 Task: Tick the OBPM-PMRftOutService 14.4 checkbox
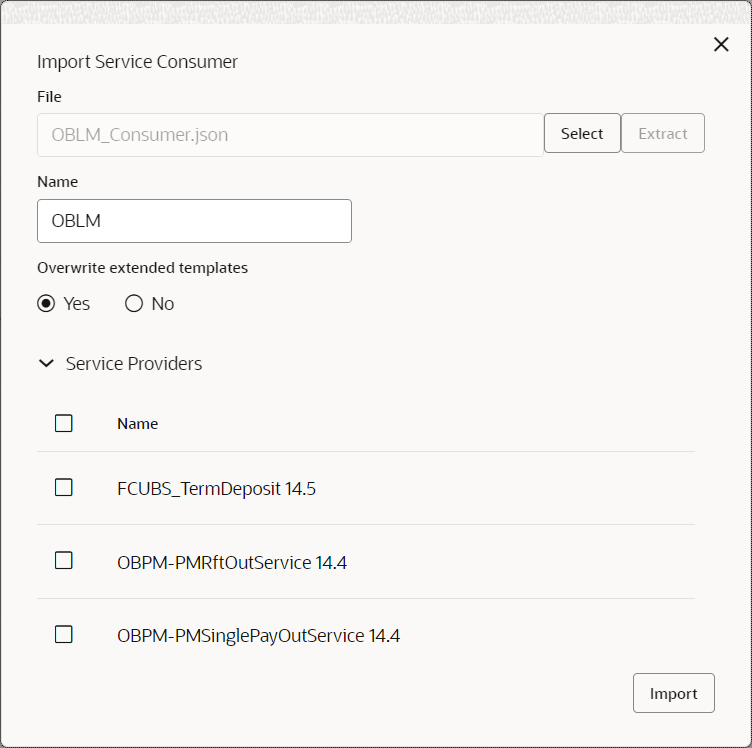64,561
